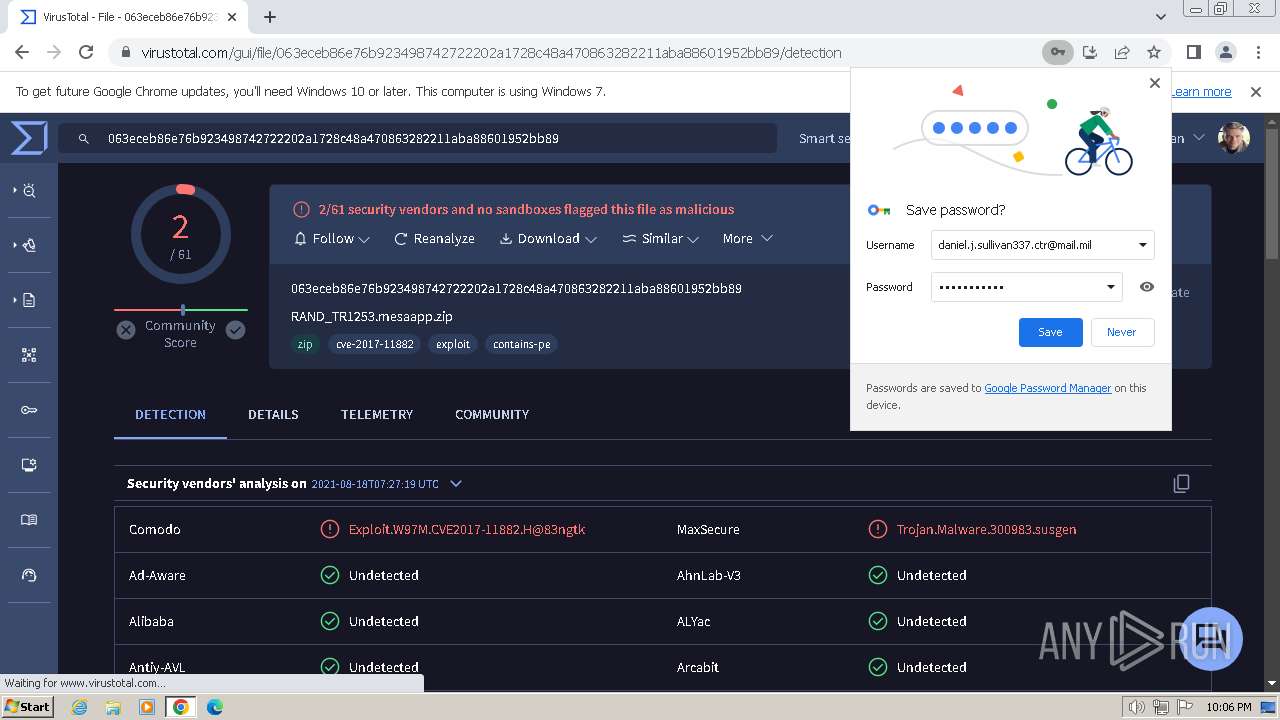This screenshot has height=720, width=1280.
Task: Open the Follow dropdown
Action: click(x=332, y=239)
